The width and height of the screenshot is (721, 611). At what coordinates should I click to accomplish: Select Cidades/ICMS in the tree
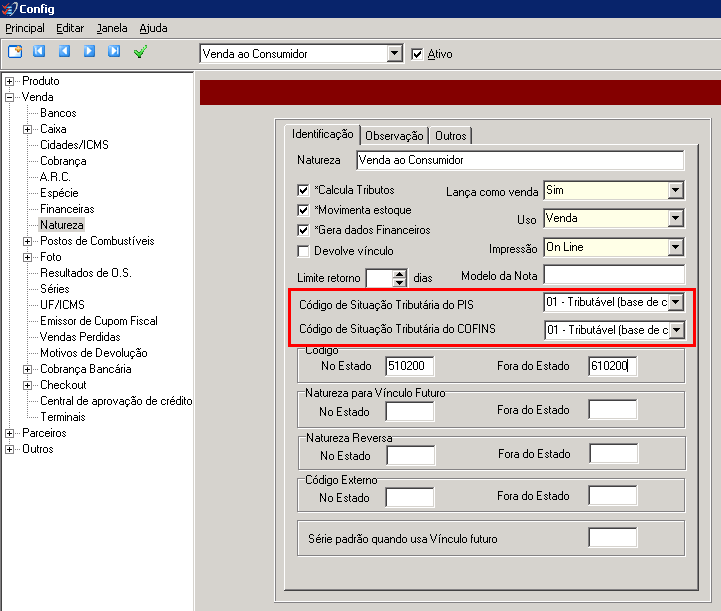[x=74, y=145]
